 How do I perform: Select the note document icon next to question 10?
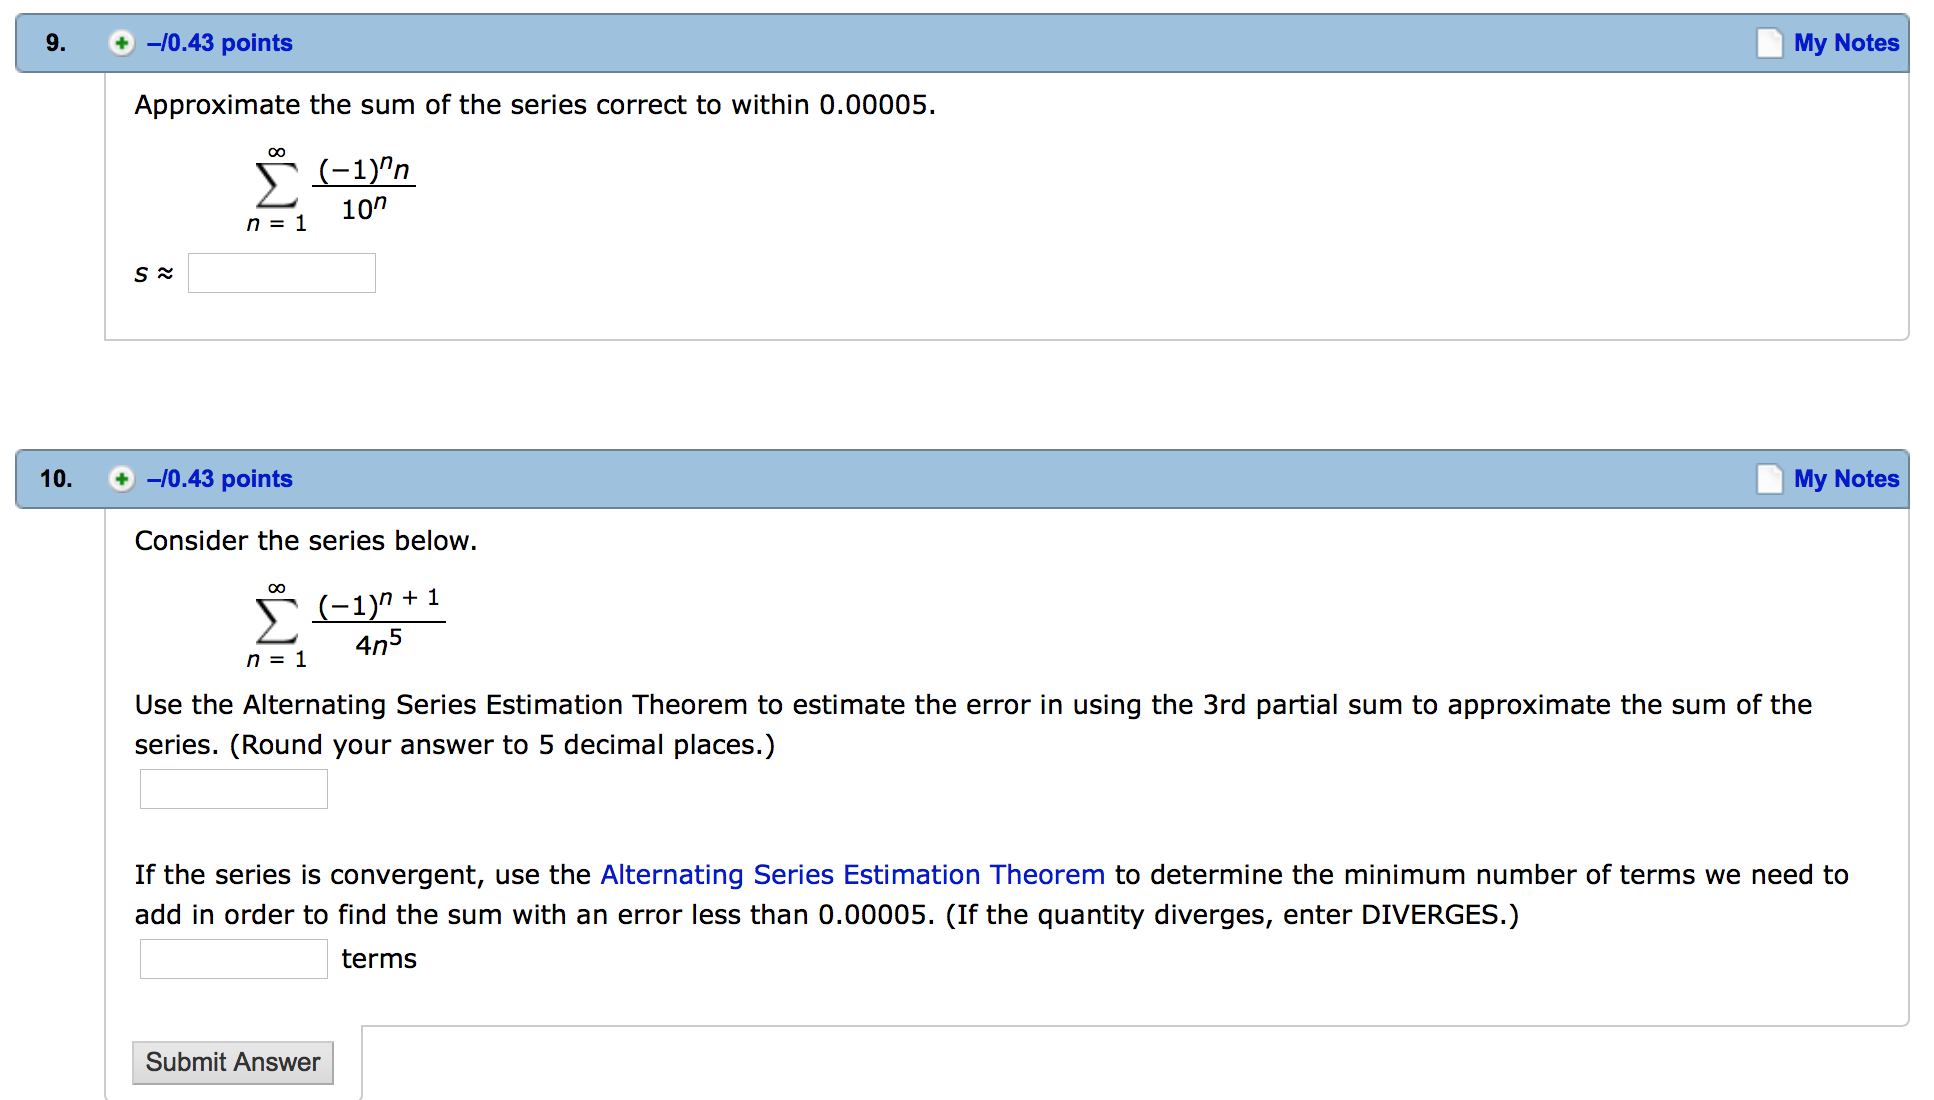point(1770,479)
